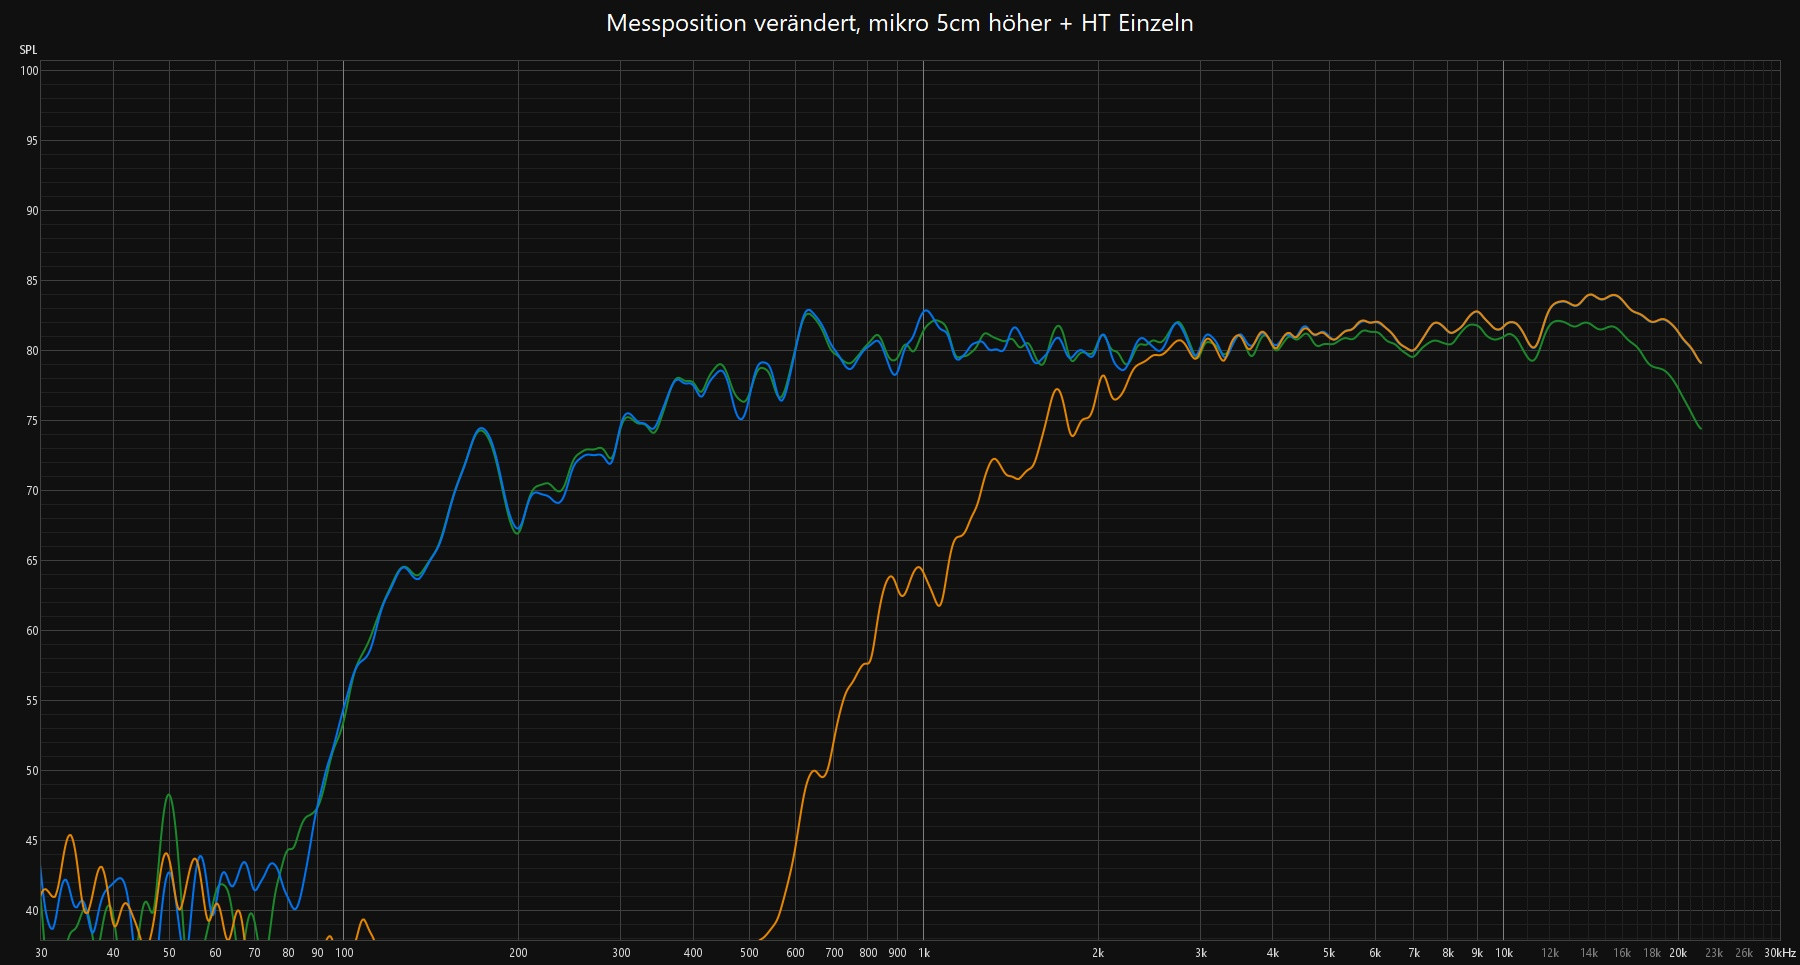Click the 30 Hz label at axis start
1800x965 pixels.
click(41, 953)
